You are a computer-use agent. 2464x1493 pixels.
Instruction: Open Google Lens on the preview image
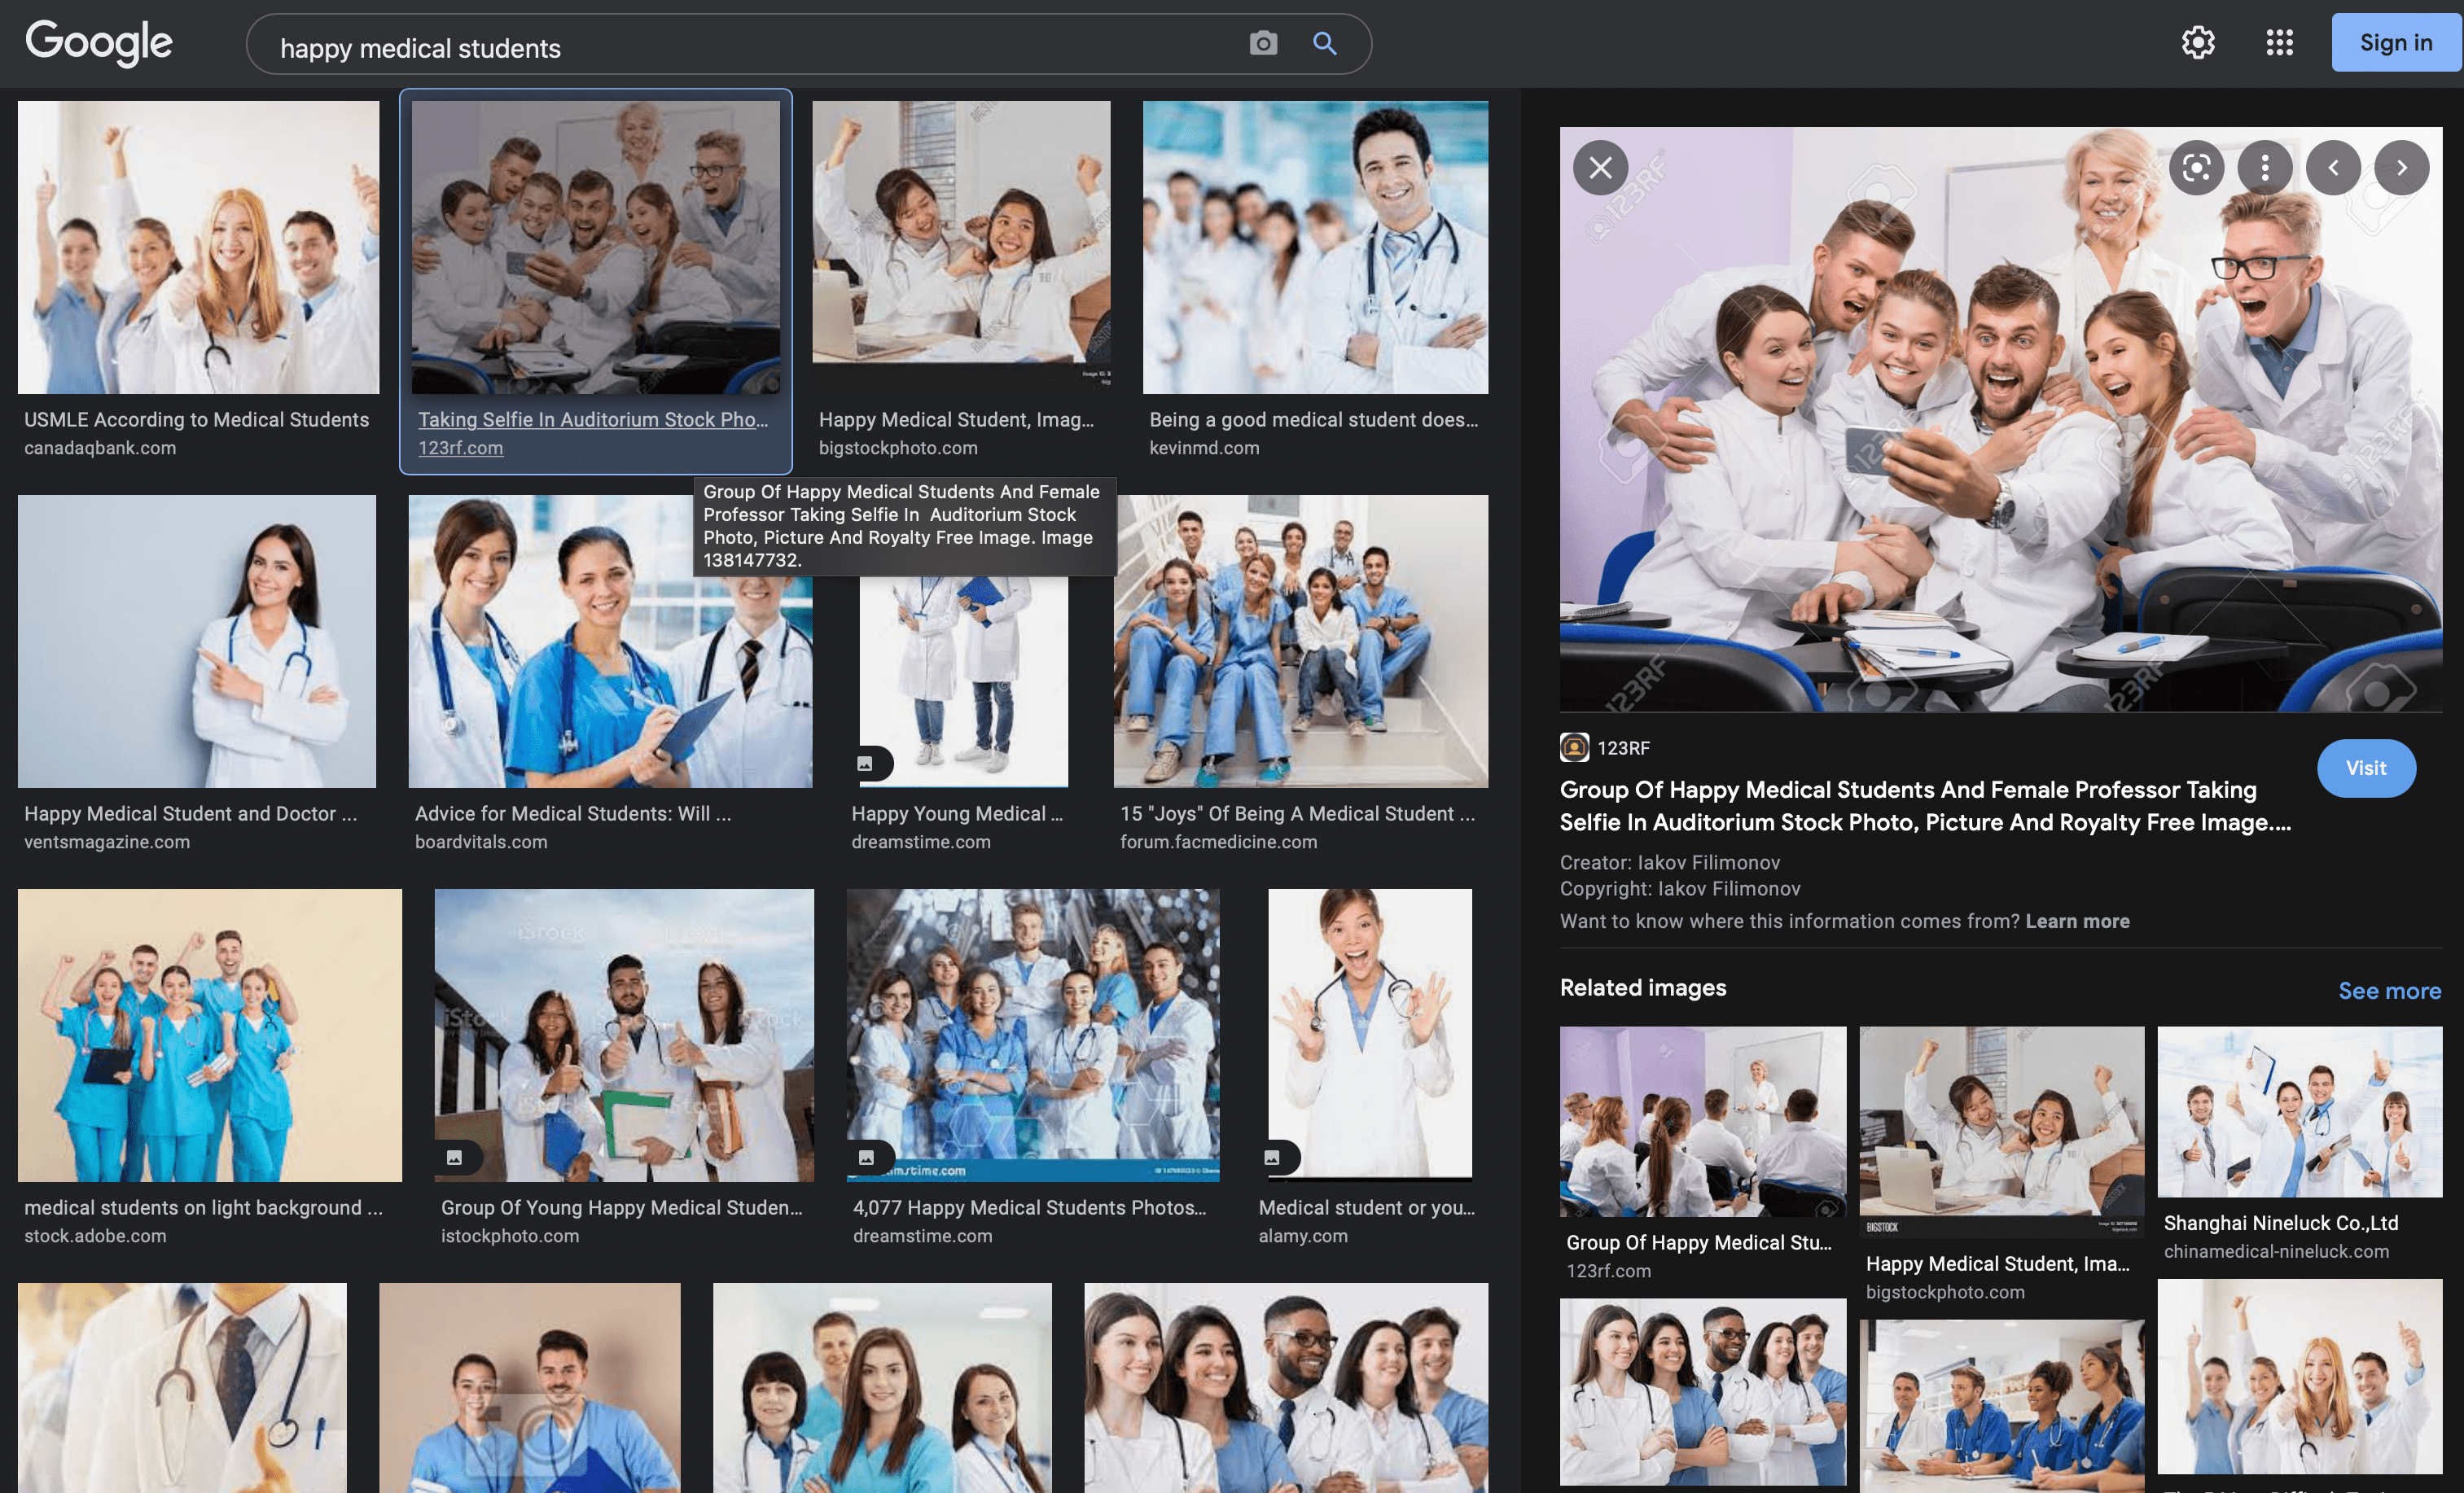[2197, 167]
